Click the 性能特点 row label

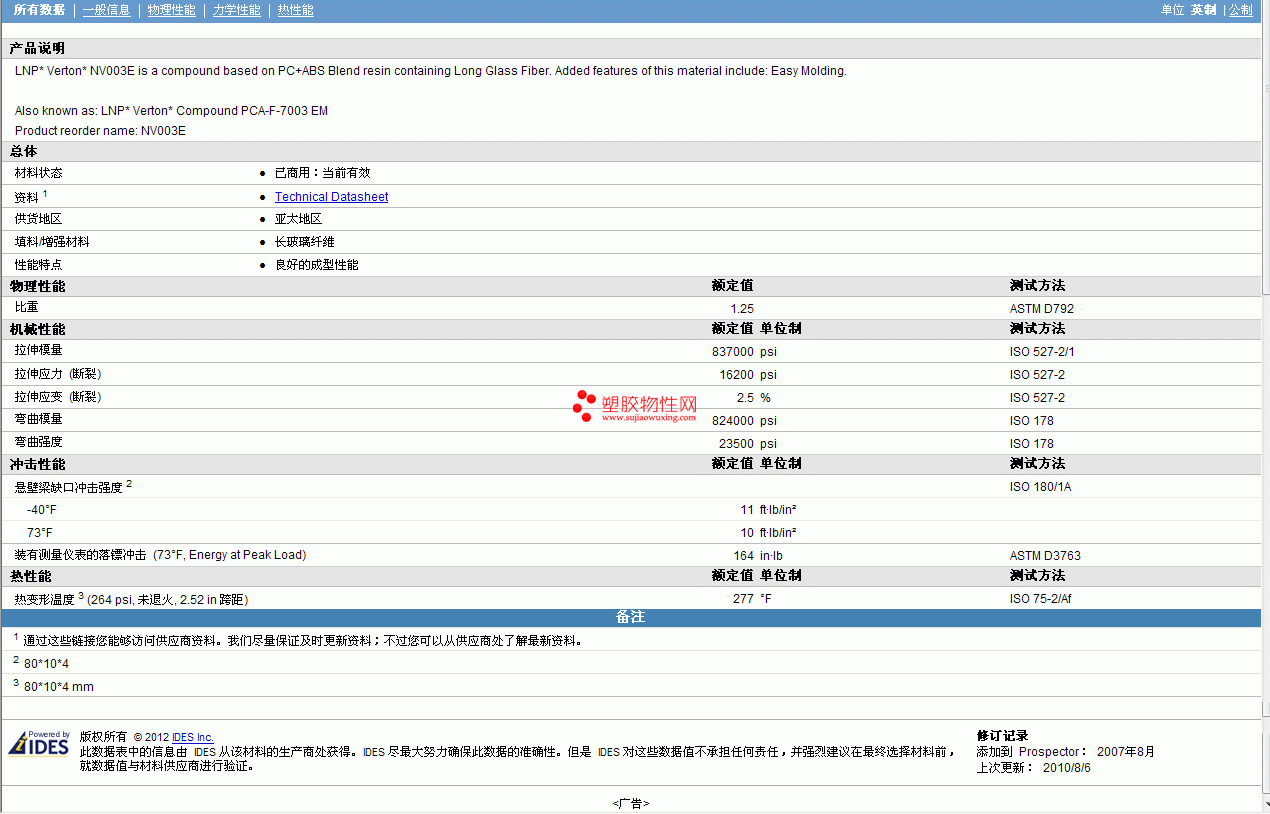point(38,265)
